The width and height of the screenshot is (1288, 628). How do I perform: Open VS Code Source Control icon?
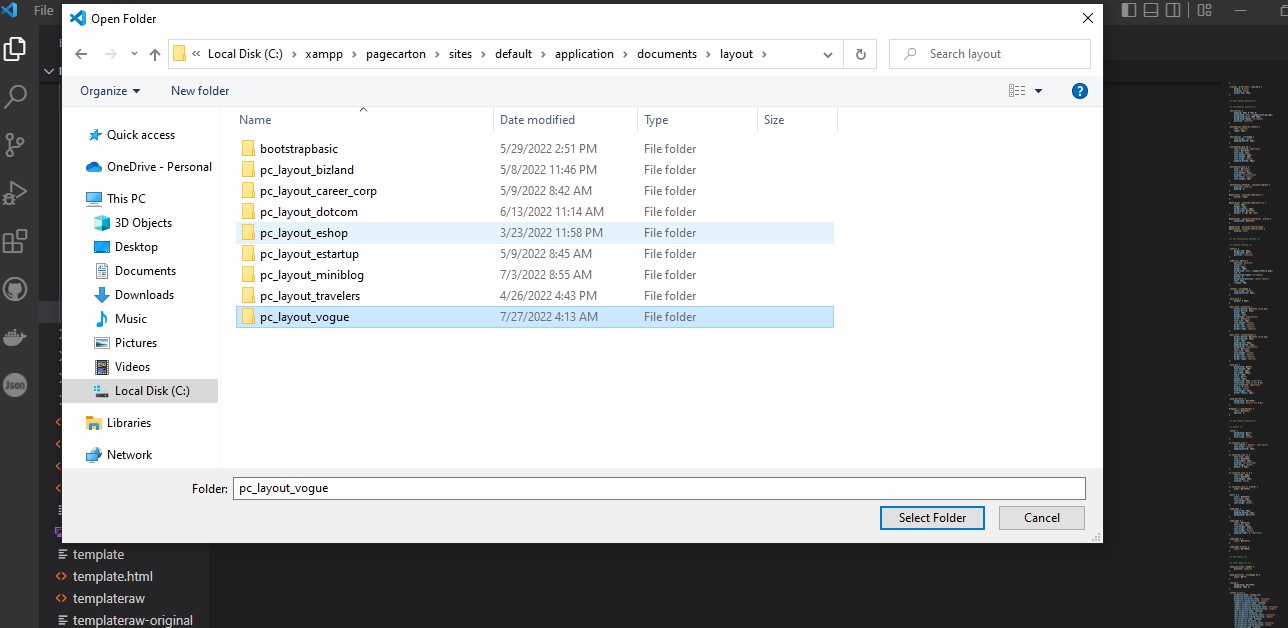(x=15, y=145)
